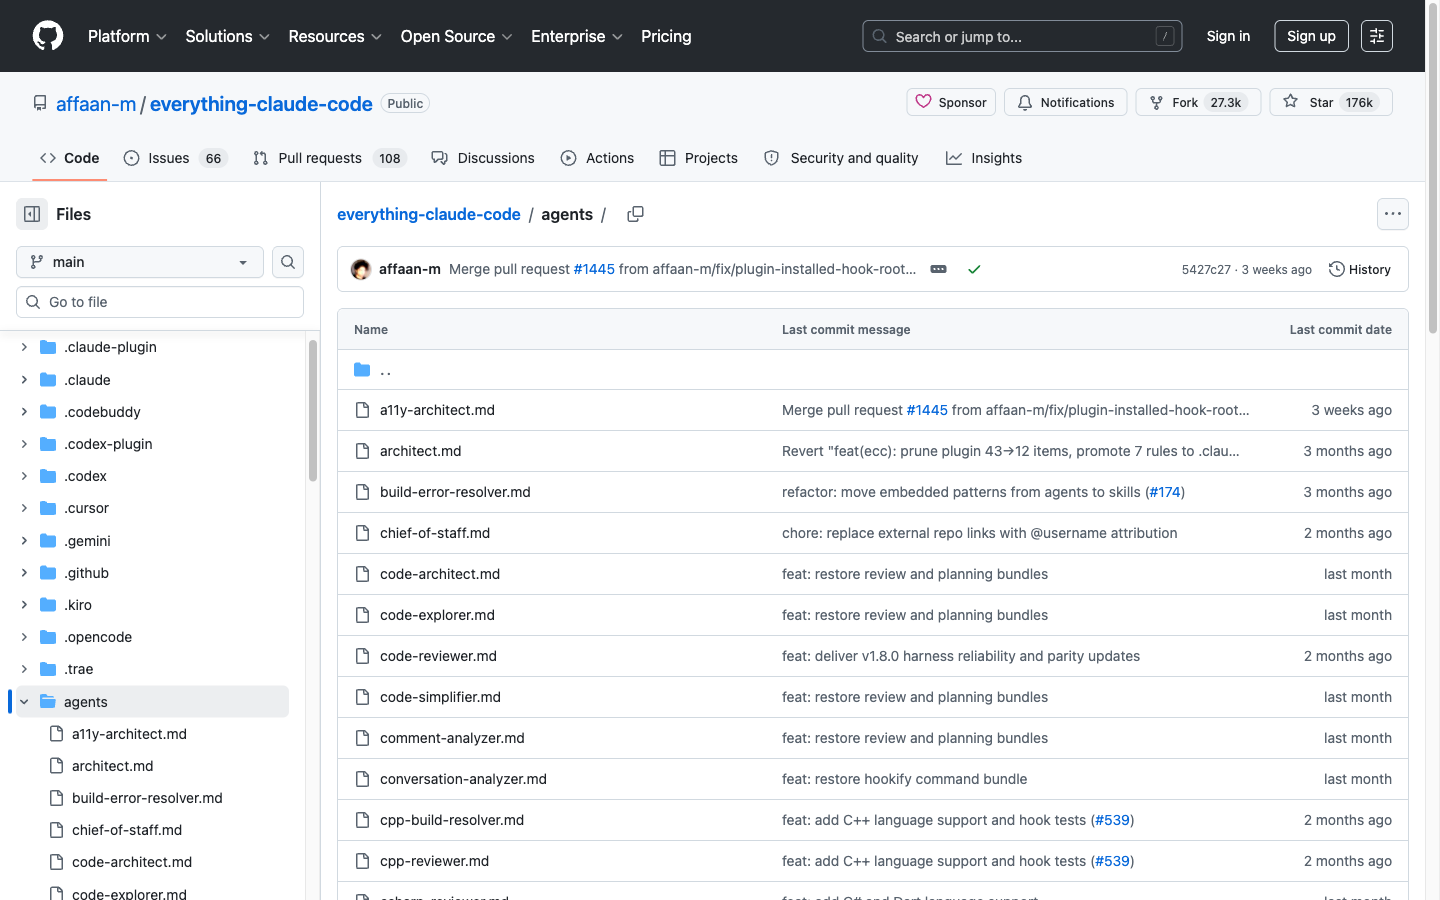The image size is (1440, 900).
Task: Expand the .github folder in tree
Action: 24,573
